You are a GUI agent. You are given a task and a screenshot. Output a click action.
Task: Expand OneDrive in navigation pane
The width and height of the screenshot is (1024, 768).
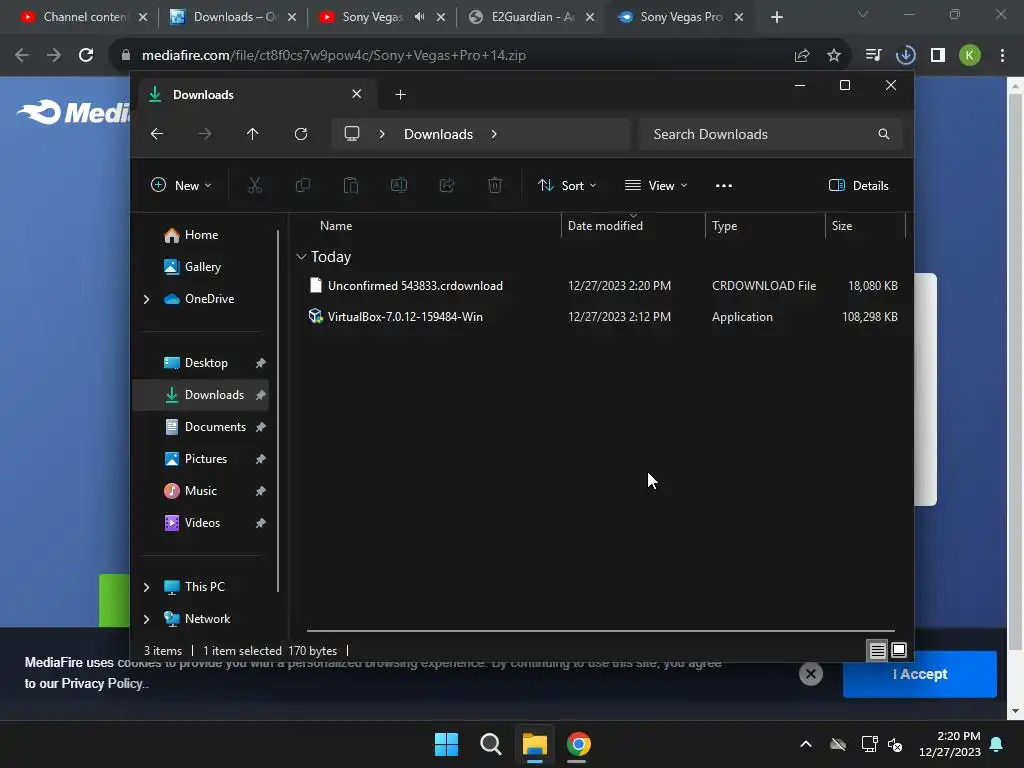click(x=146, y=299)
